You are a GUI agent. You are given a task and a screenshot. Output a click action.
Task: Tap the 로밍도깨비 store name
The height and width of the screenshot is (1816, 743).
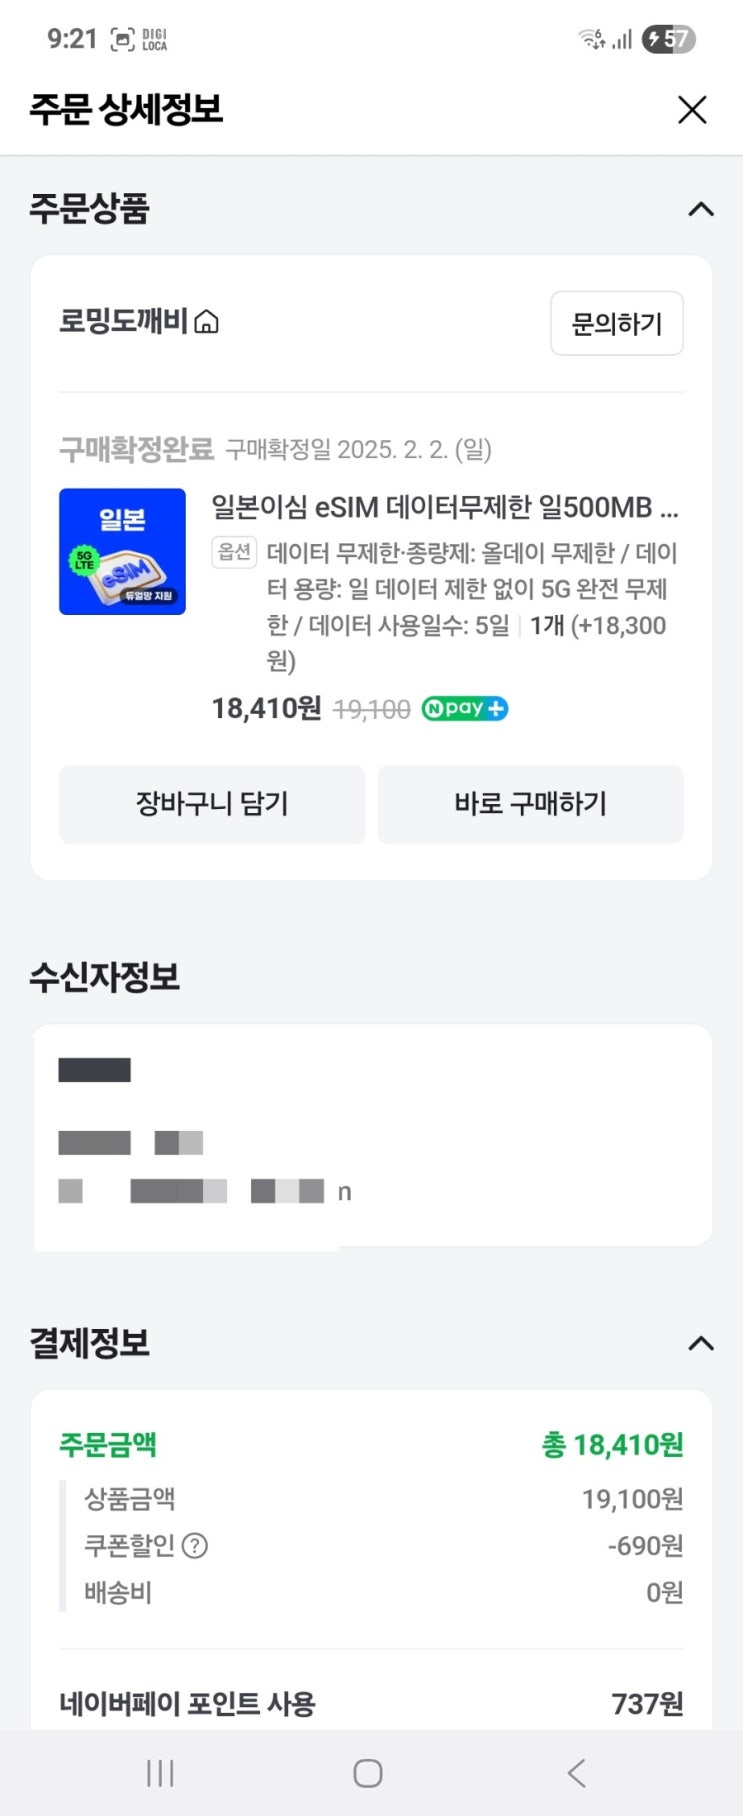pos(123,322)
